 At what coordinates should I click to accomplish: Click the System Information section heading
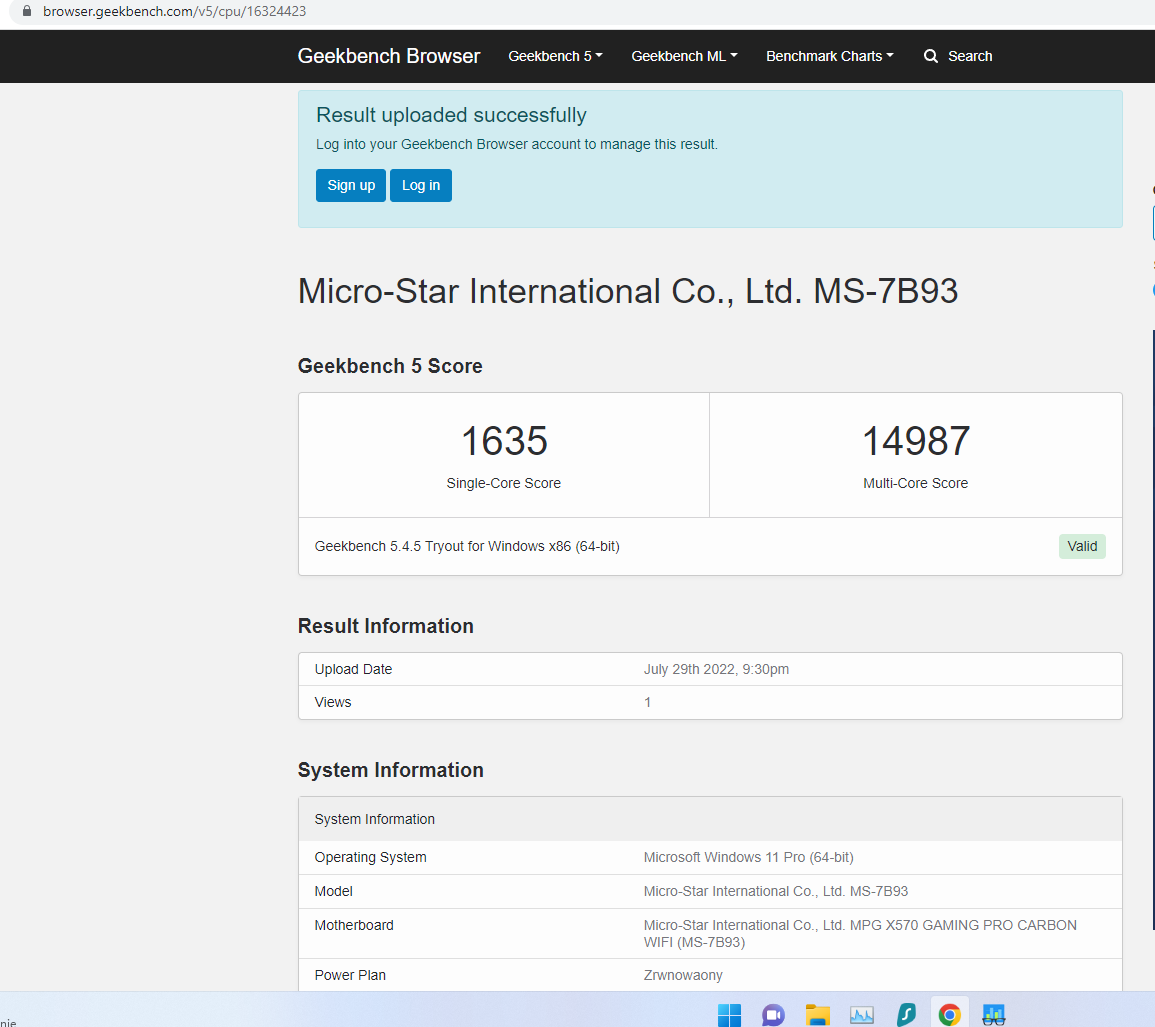pos(390,770)
